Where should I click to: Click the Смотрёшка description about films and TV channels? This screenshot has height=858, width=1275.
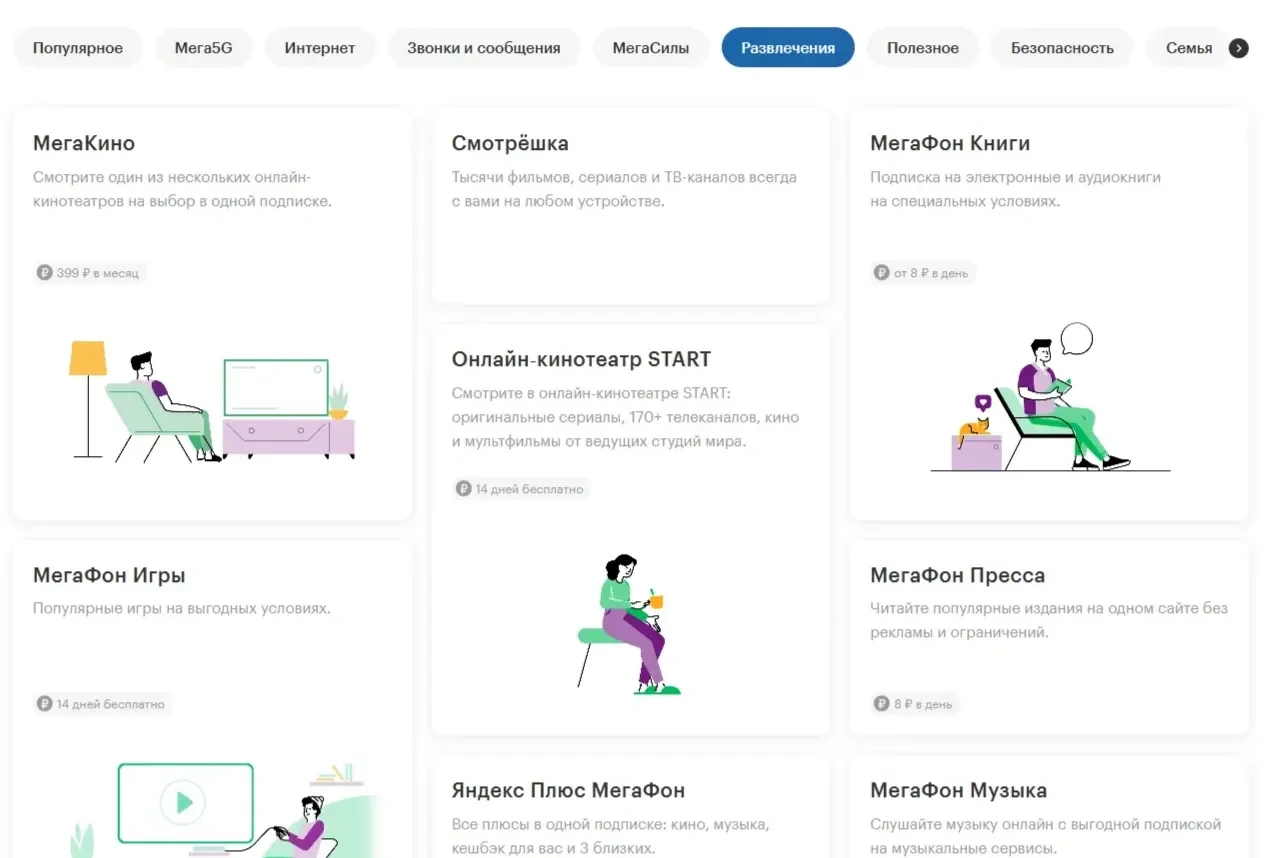pos(624,189)
